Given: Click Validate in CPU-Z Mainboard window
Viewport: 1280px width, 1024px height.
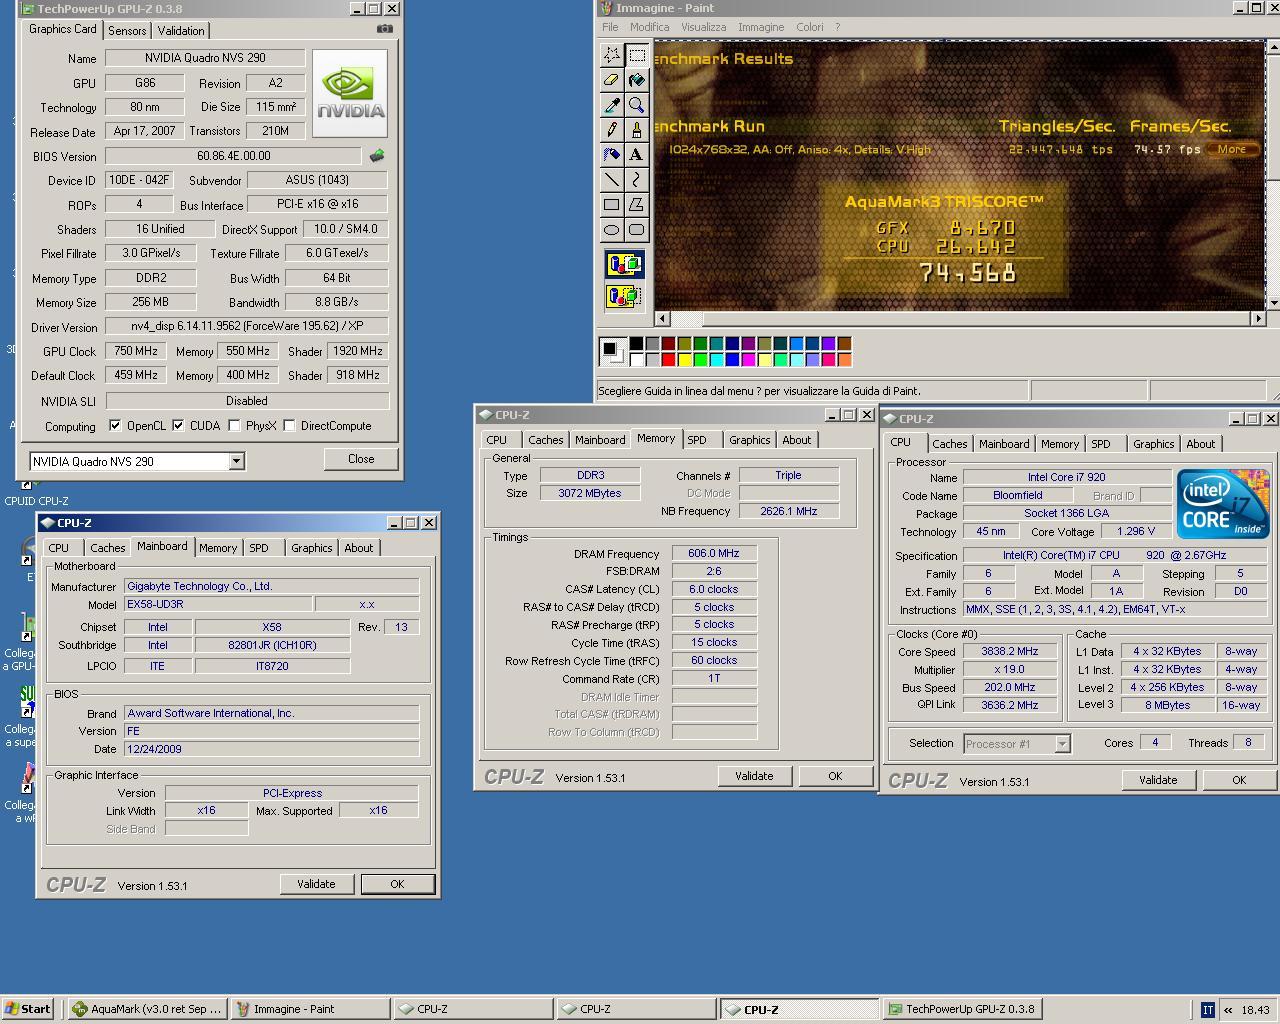Looking at the screenshot, I should (316, 884).
